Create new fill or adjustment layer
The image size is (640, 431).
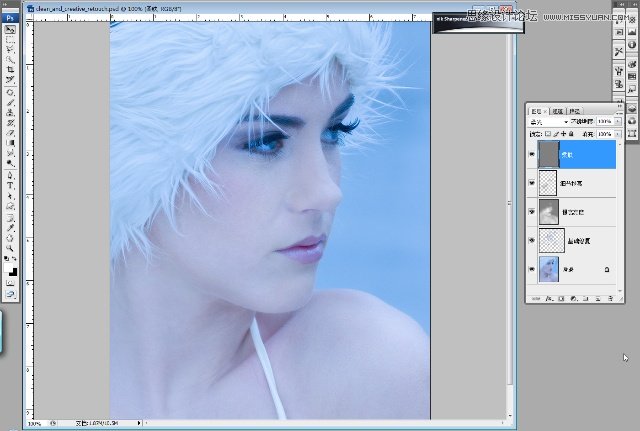(573, 299)
